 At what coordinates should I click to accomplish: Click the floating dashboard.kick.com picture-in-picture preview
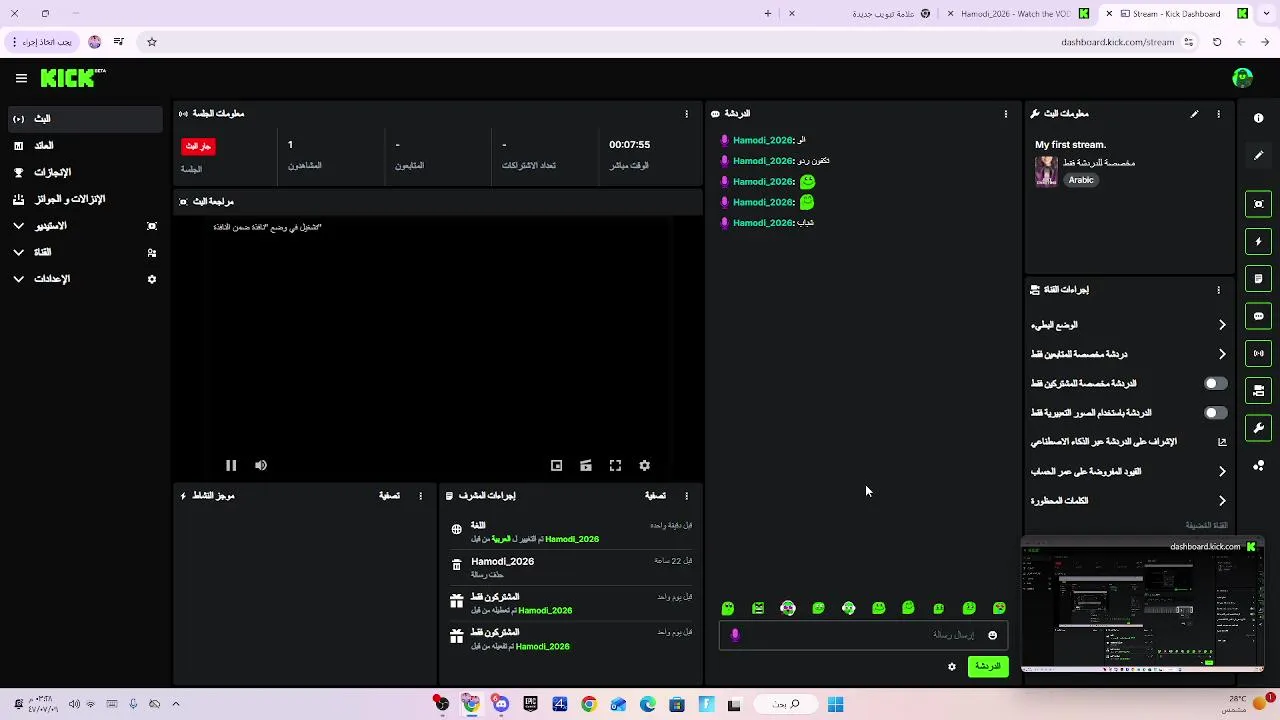point(1143,606)
